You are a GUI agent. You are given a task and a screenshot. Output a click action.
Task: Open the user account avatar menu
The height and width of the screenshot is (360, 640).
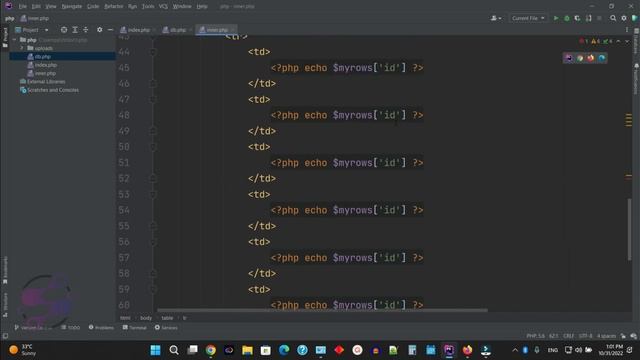tap(496, 18)
